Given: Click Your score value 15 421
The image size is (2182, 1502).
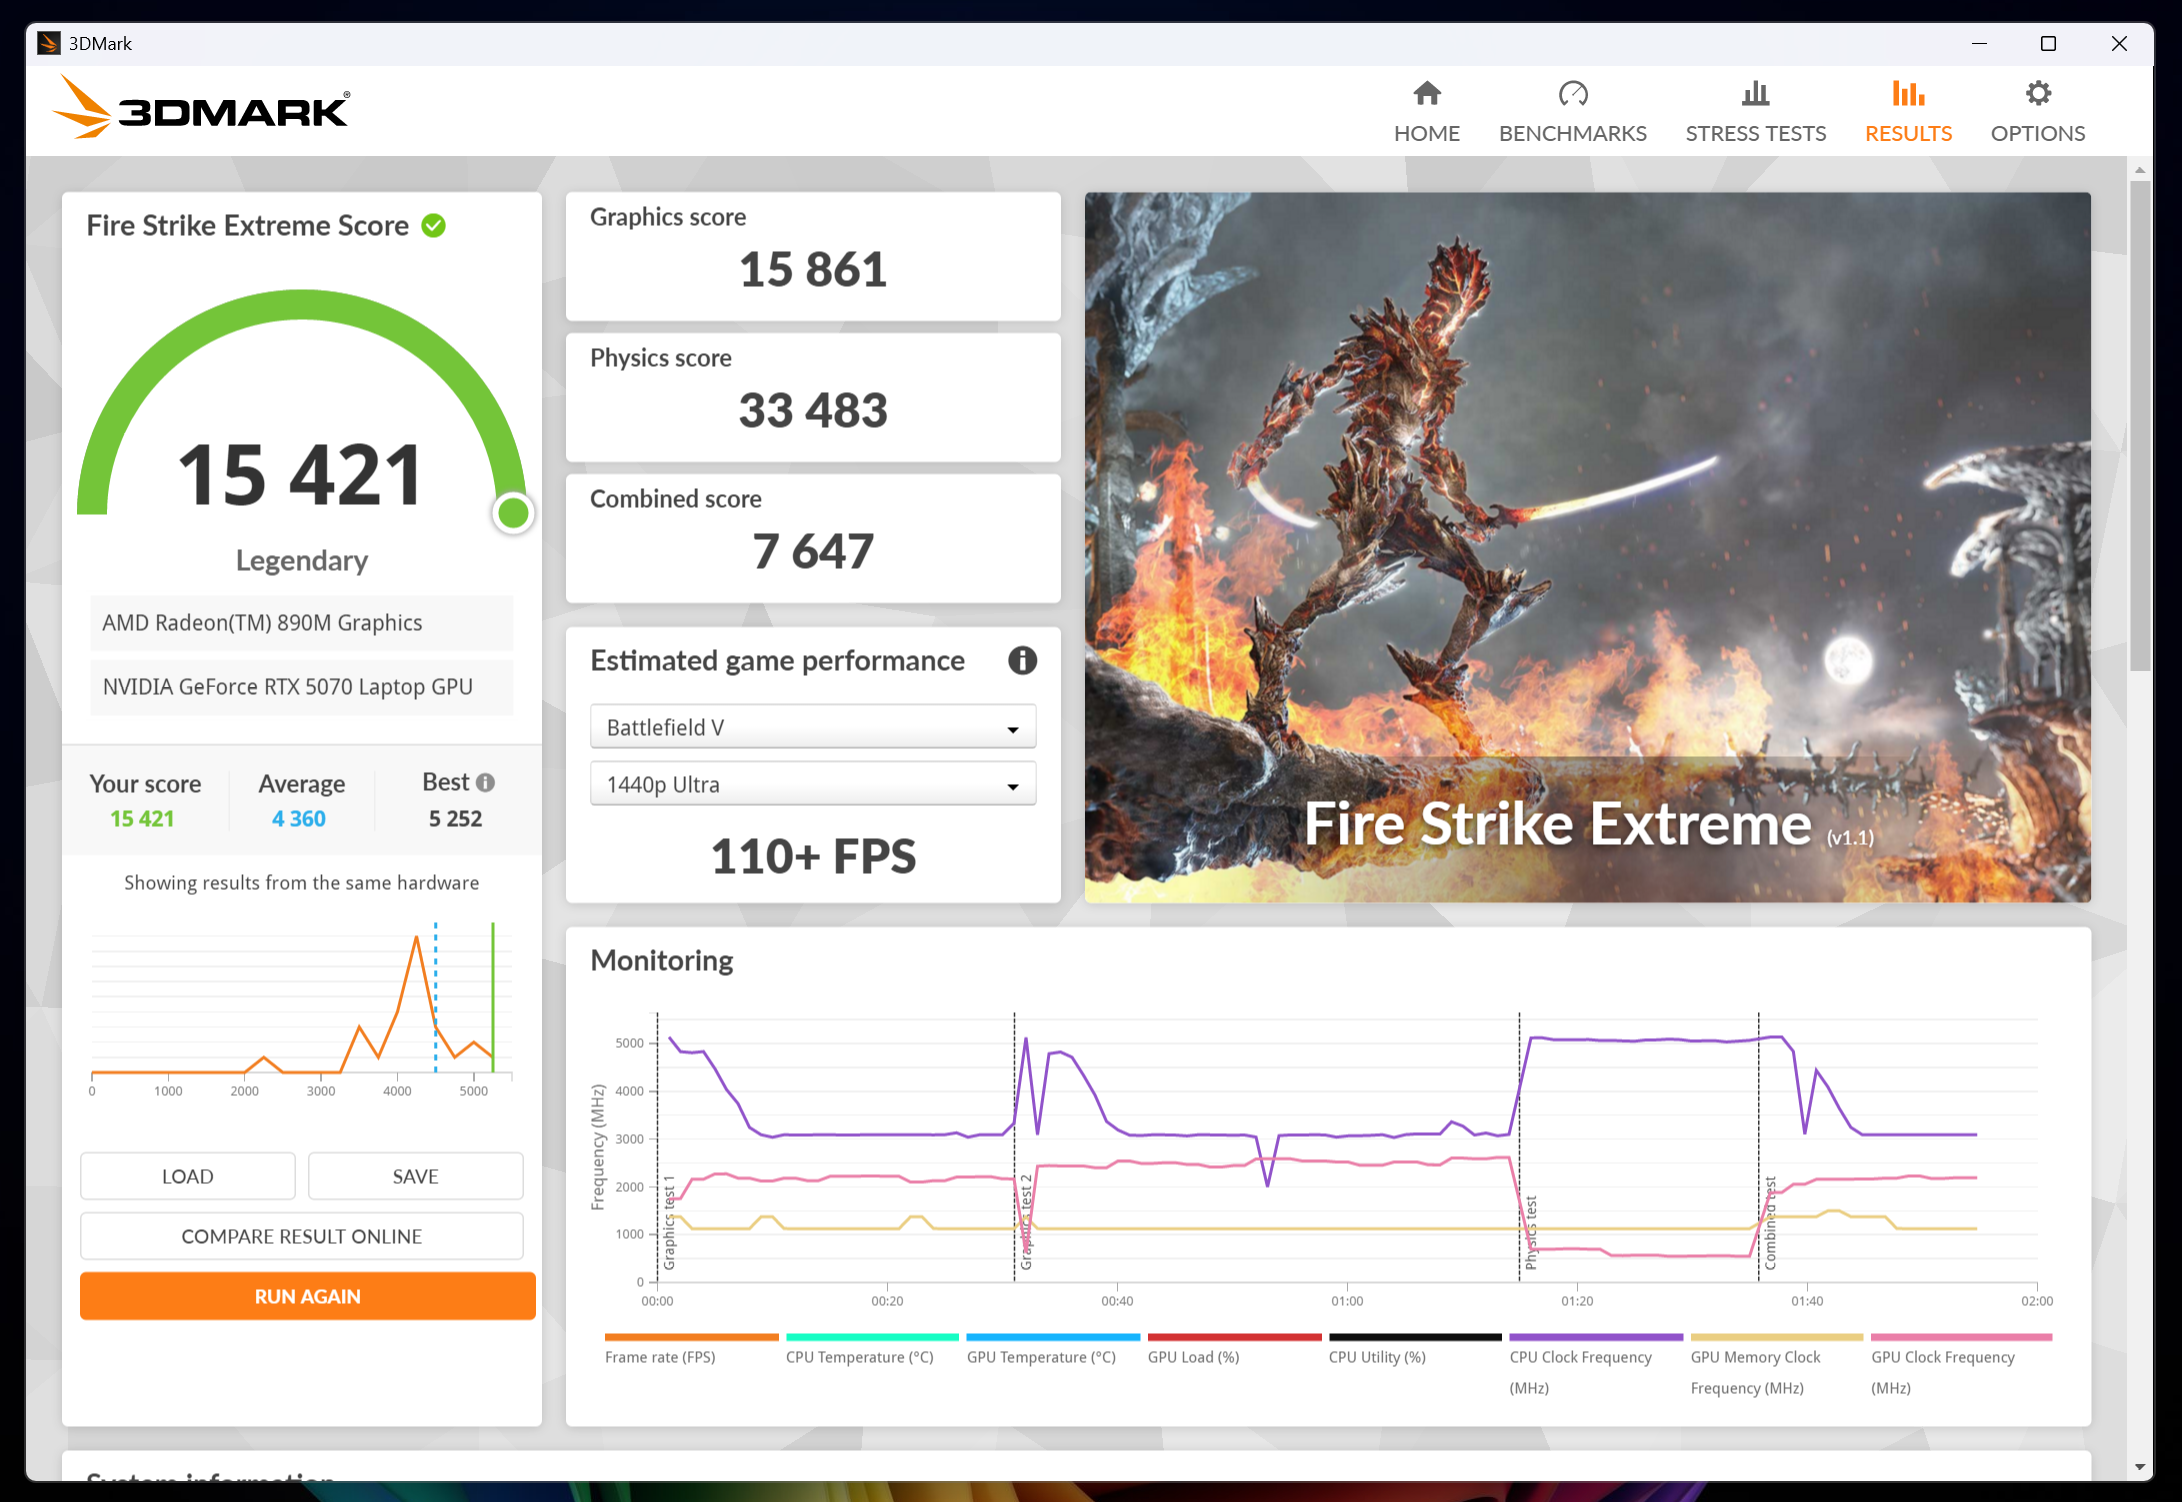Looking at the screenshot, I should (142, 819).
